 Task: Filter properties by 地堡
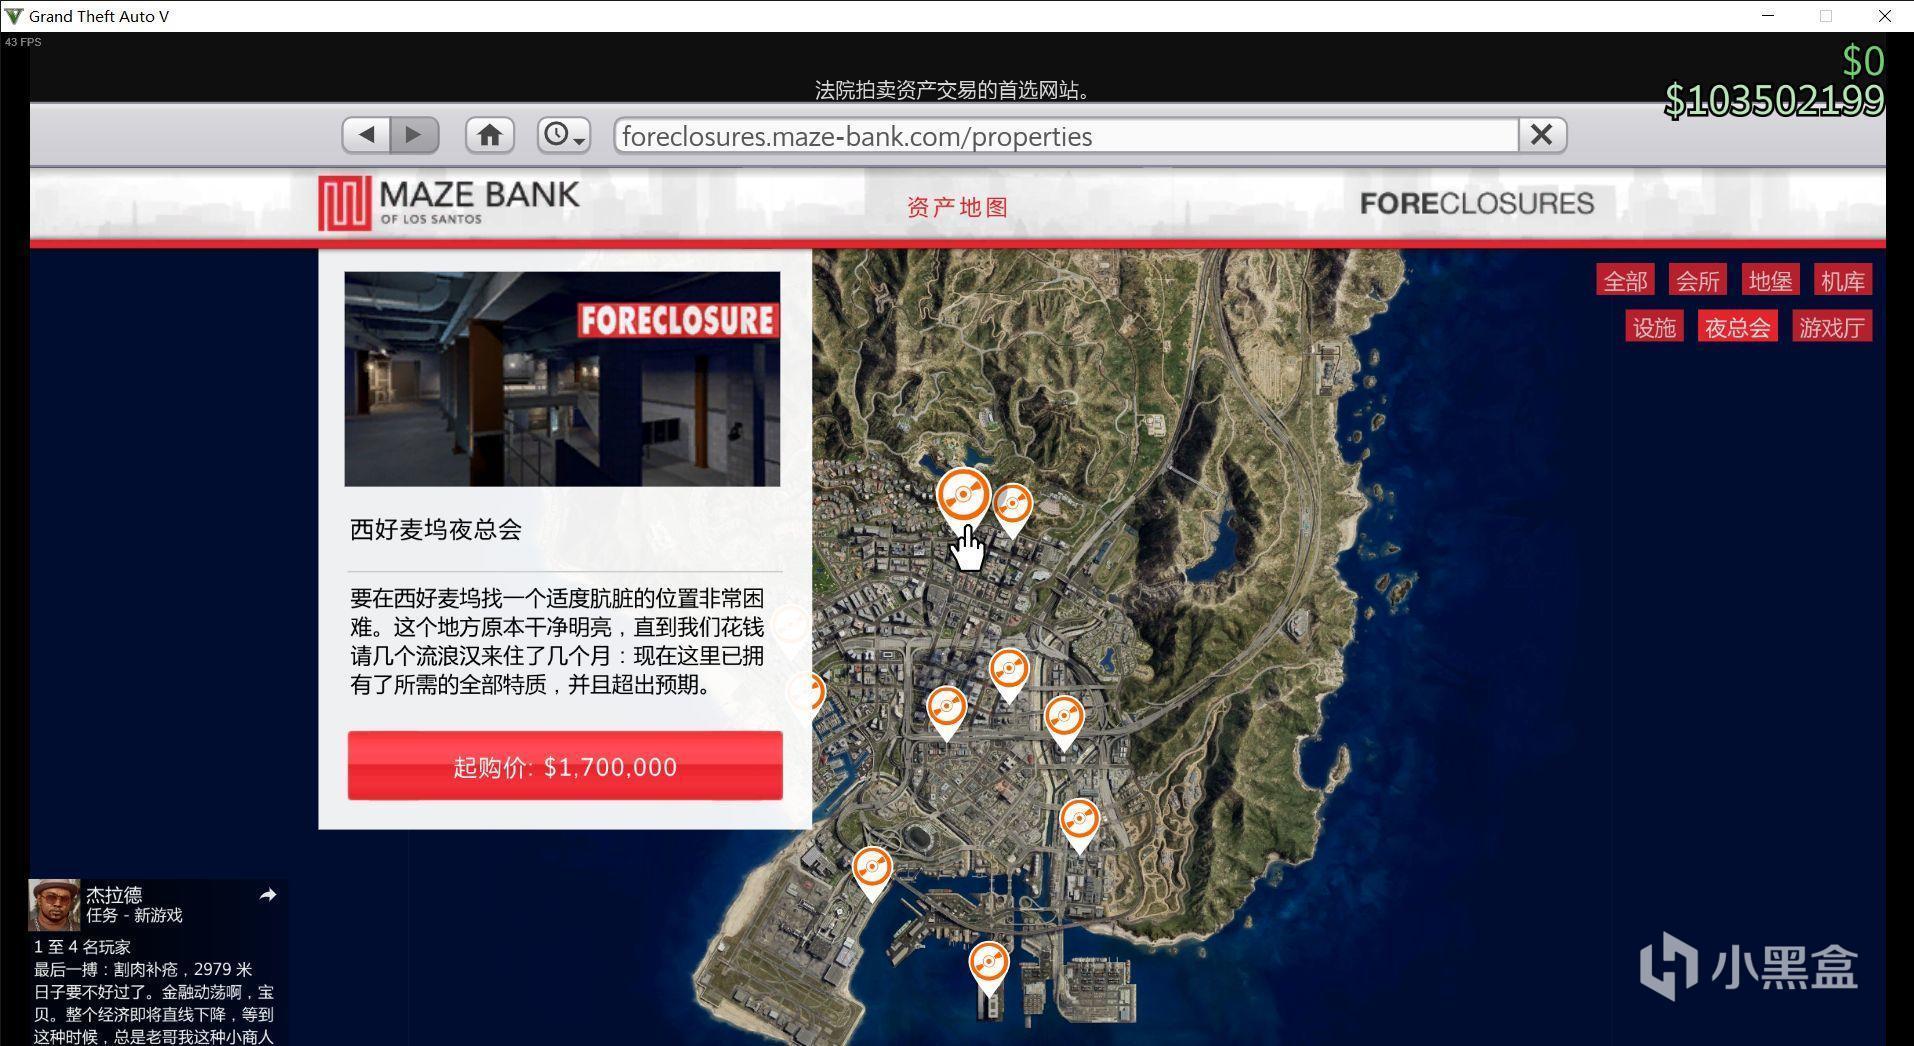pyautogui.click(x=1770, y=281)
